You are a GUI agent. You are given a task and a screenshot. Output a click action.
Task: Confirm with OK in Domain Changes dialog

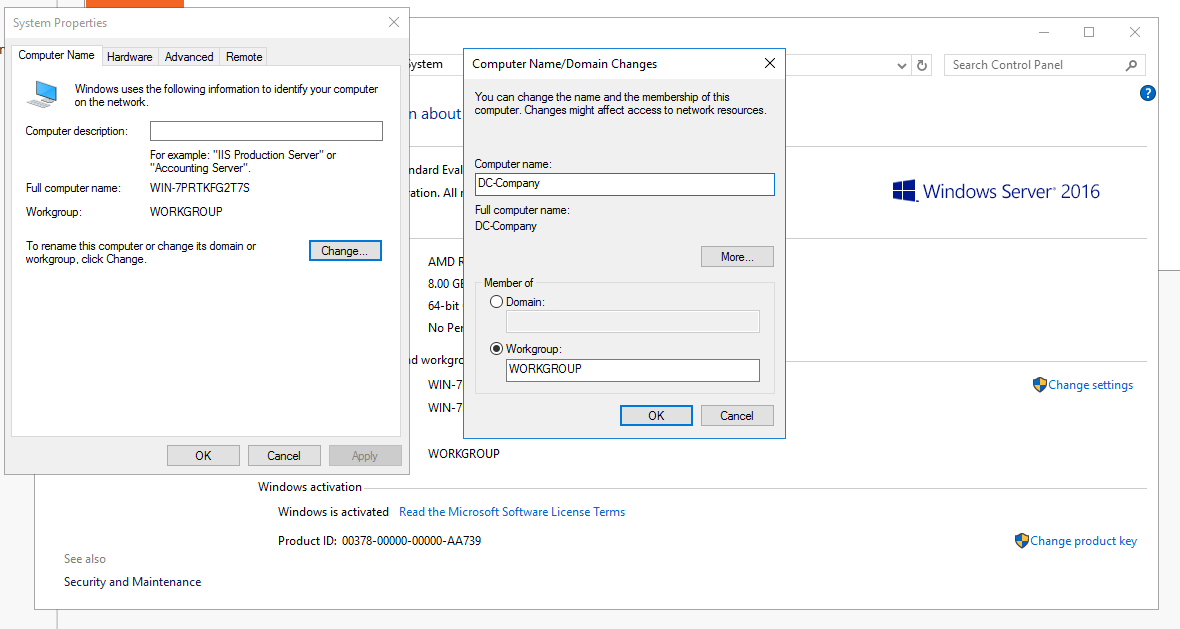(656, 416)
